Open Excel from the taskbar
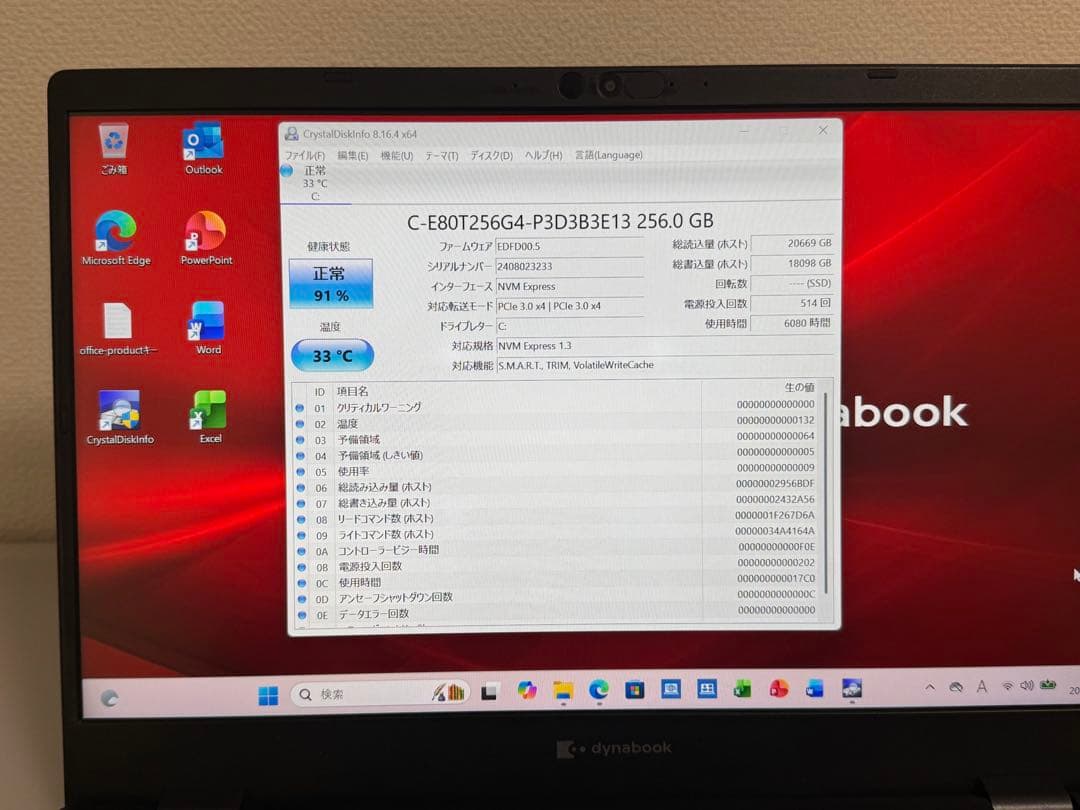 click(742, 688)
